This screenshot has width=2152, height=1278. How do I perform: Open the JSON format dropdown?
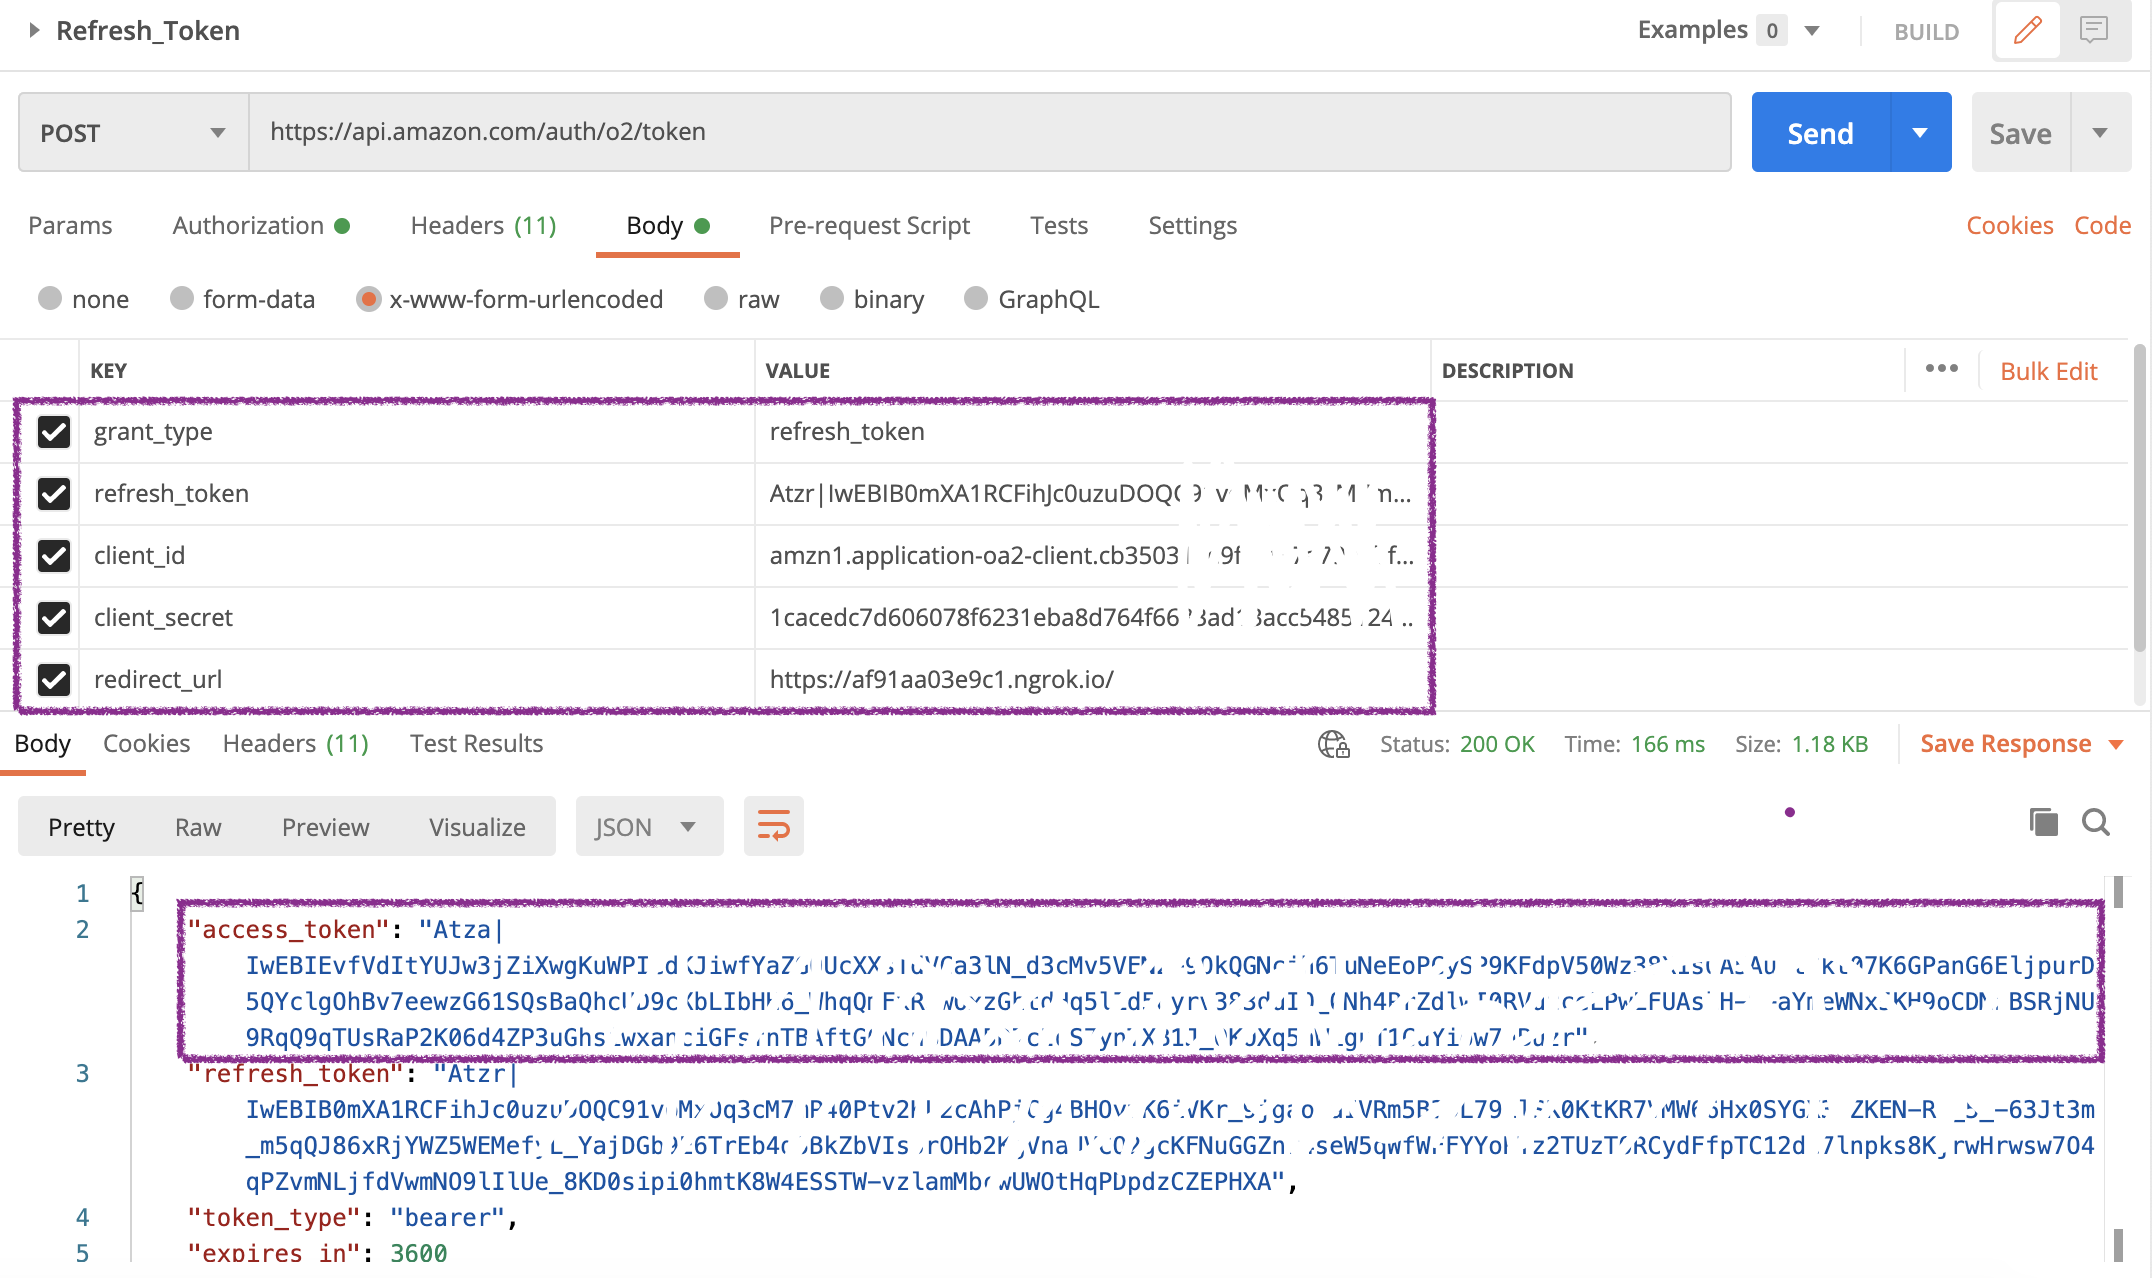click(649, 826)
